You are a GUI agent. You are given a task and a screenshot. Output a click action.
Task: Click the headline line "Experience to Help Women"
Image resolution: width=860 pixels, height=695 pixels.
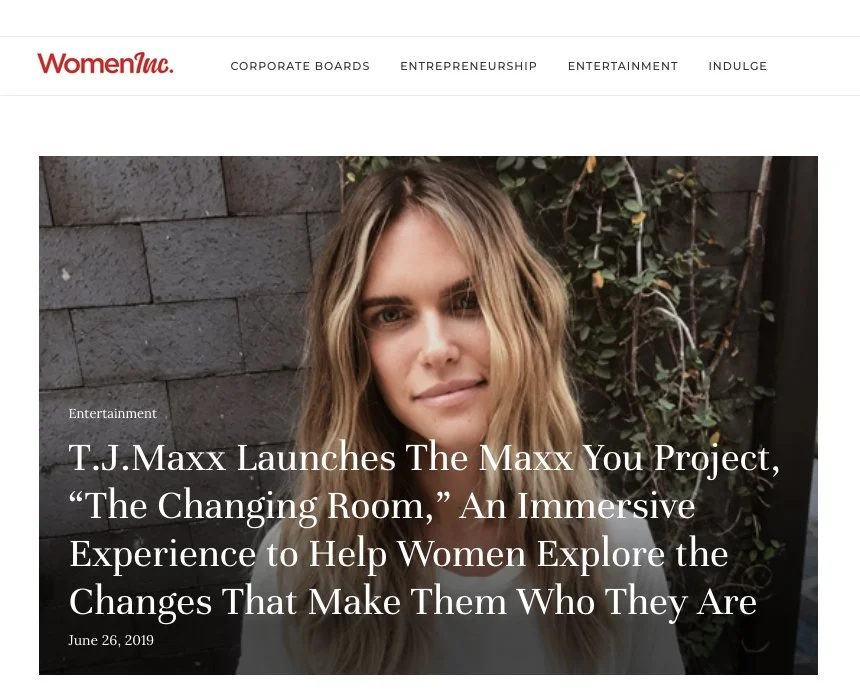[x=399, y=554]
